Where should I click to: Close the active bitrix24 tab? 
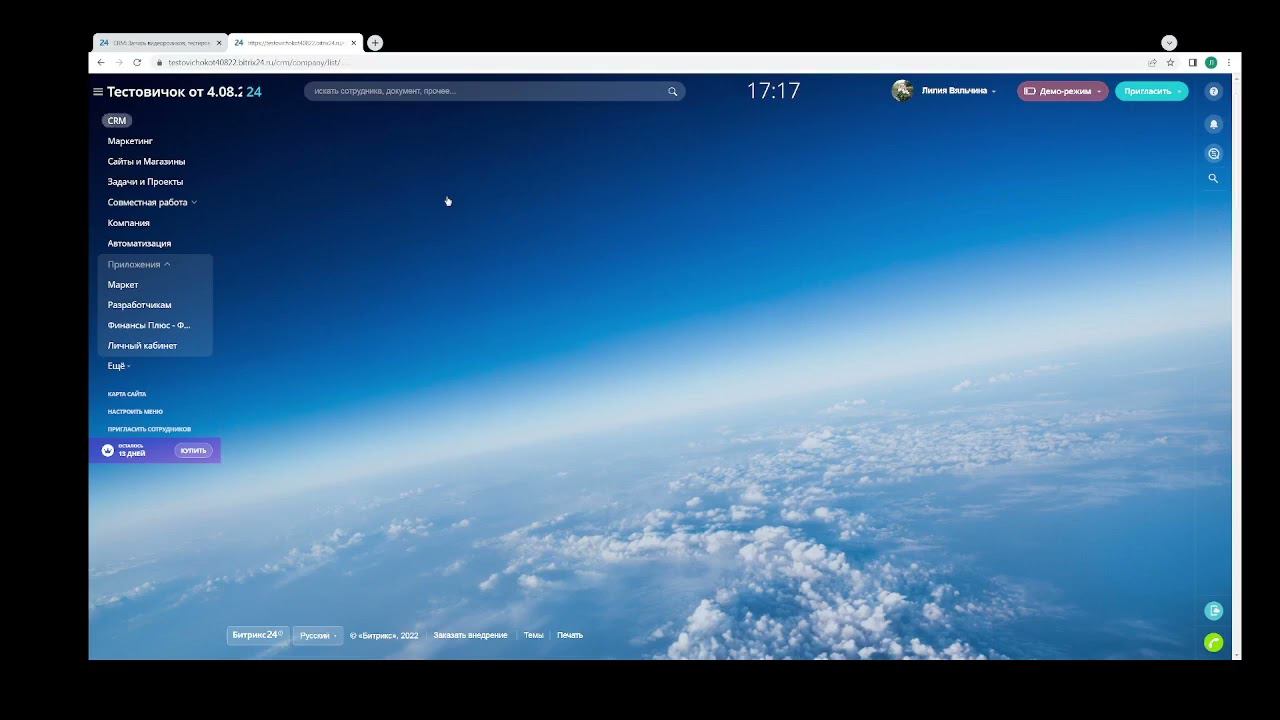(x=354, y=43)
